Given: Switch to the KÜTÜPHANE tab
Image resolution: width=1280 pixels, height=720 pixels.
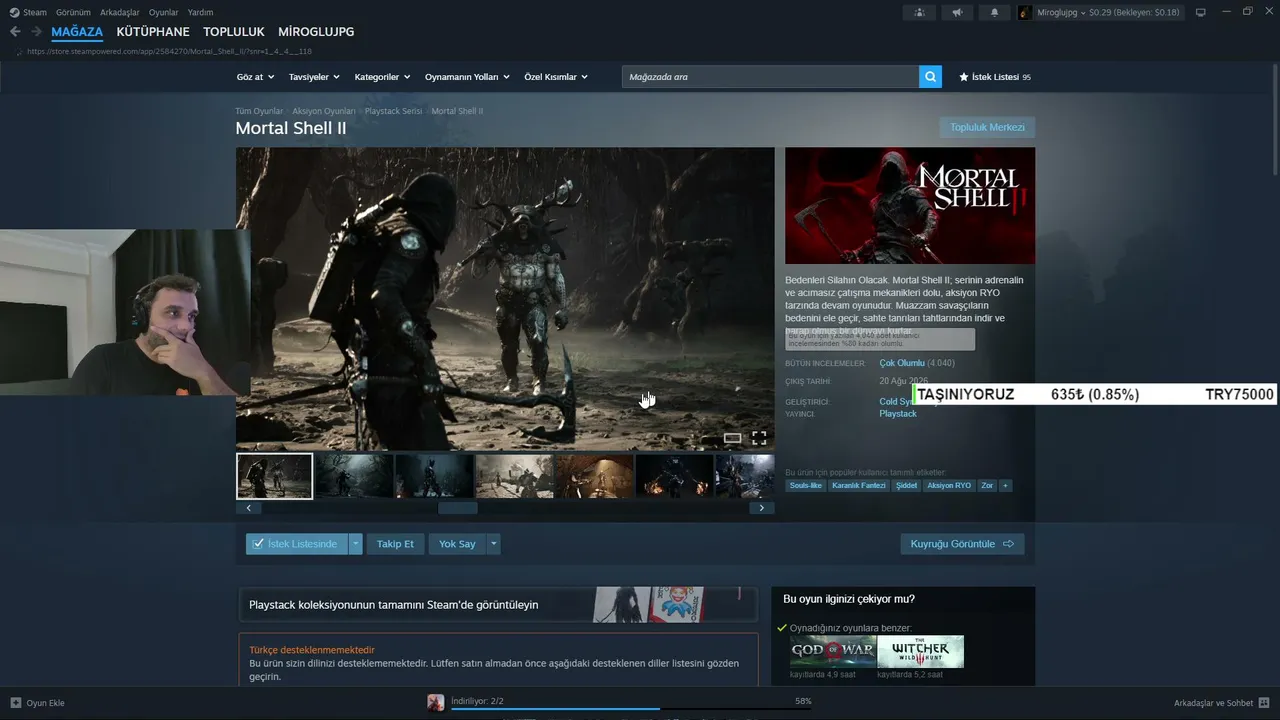Looking at the screenshot, I should tap(153, 32).
